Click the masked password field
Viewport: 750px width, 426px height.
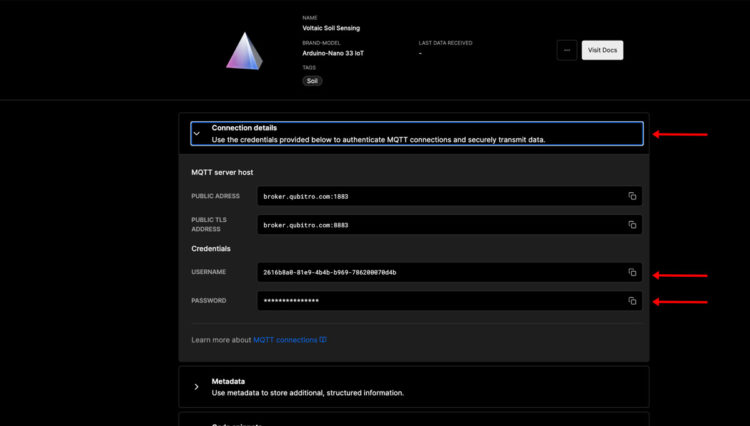(440, 300)
